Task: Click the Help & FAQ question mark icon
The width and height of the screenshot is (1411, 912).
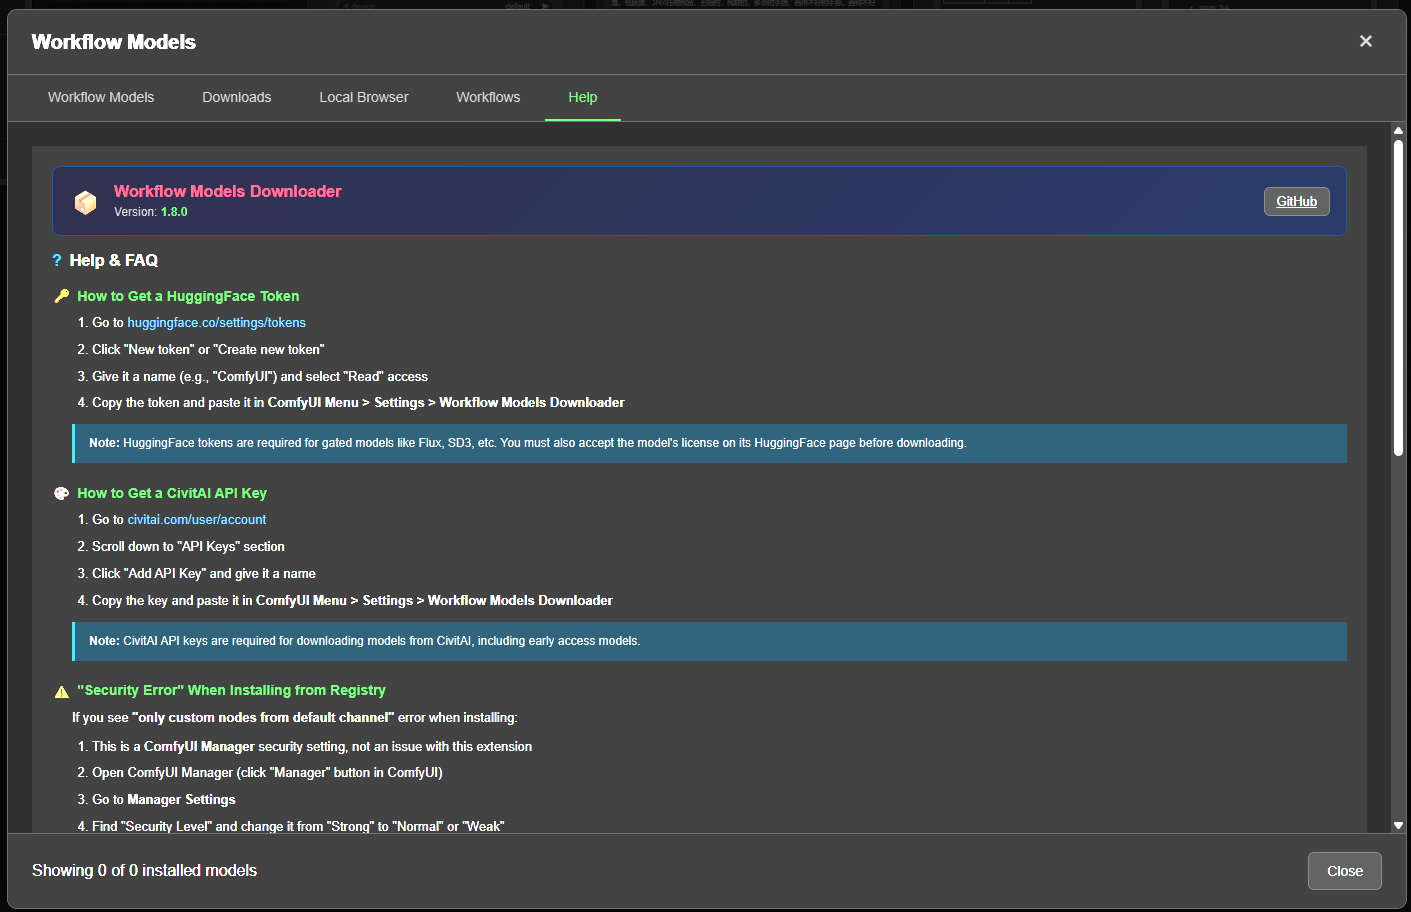Action: [57, 261]
